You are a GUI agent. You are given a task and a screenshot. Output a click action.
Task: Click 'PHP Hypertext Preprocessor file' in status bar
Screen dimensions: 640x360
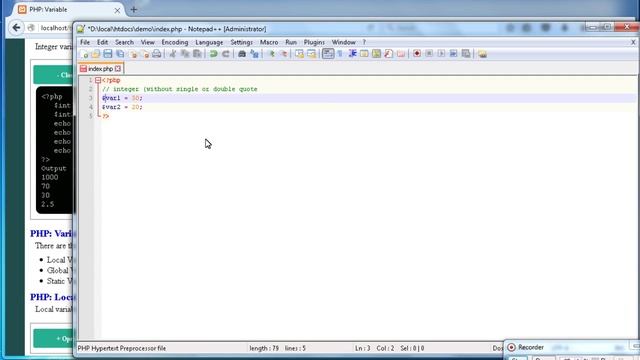122,348
